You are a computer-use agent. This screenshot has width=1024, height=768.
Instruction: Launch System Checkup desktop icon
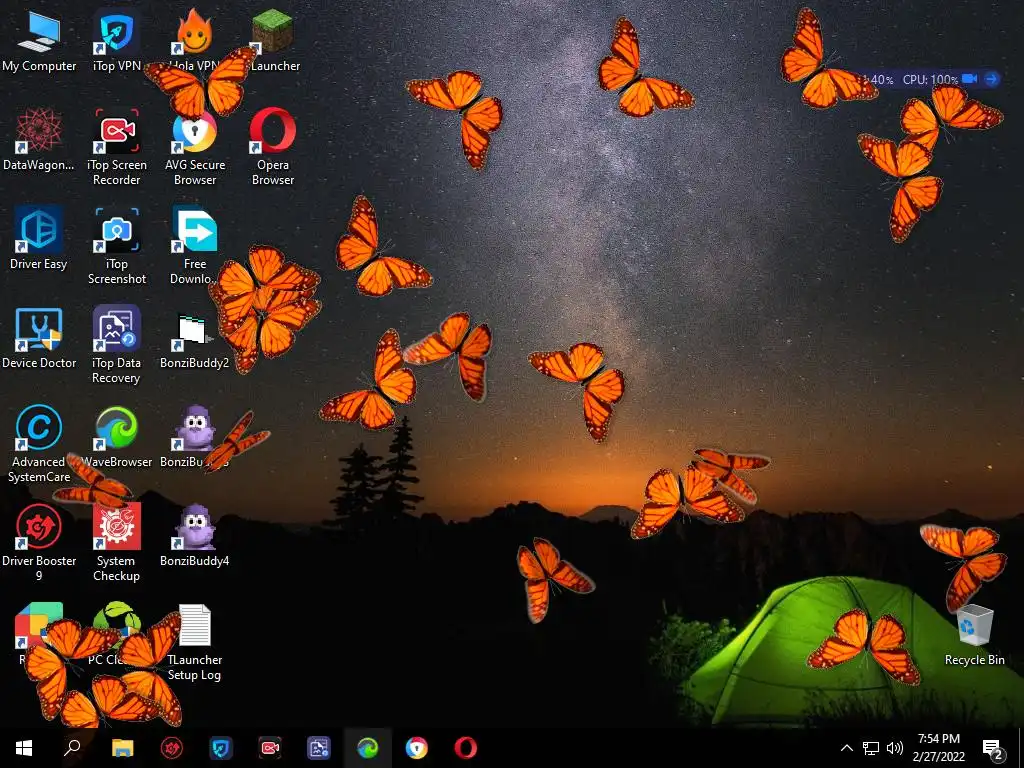pos(117,543)
